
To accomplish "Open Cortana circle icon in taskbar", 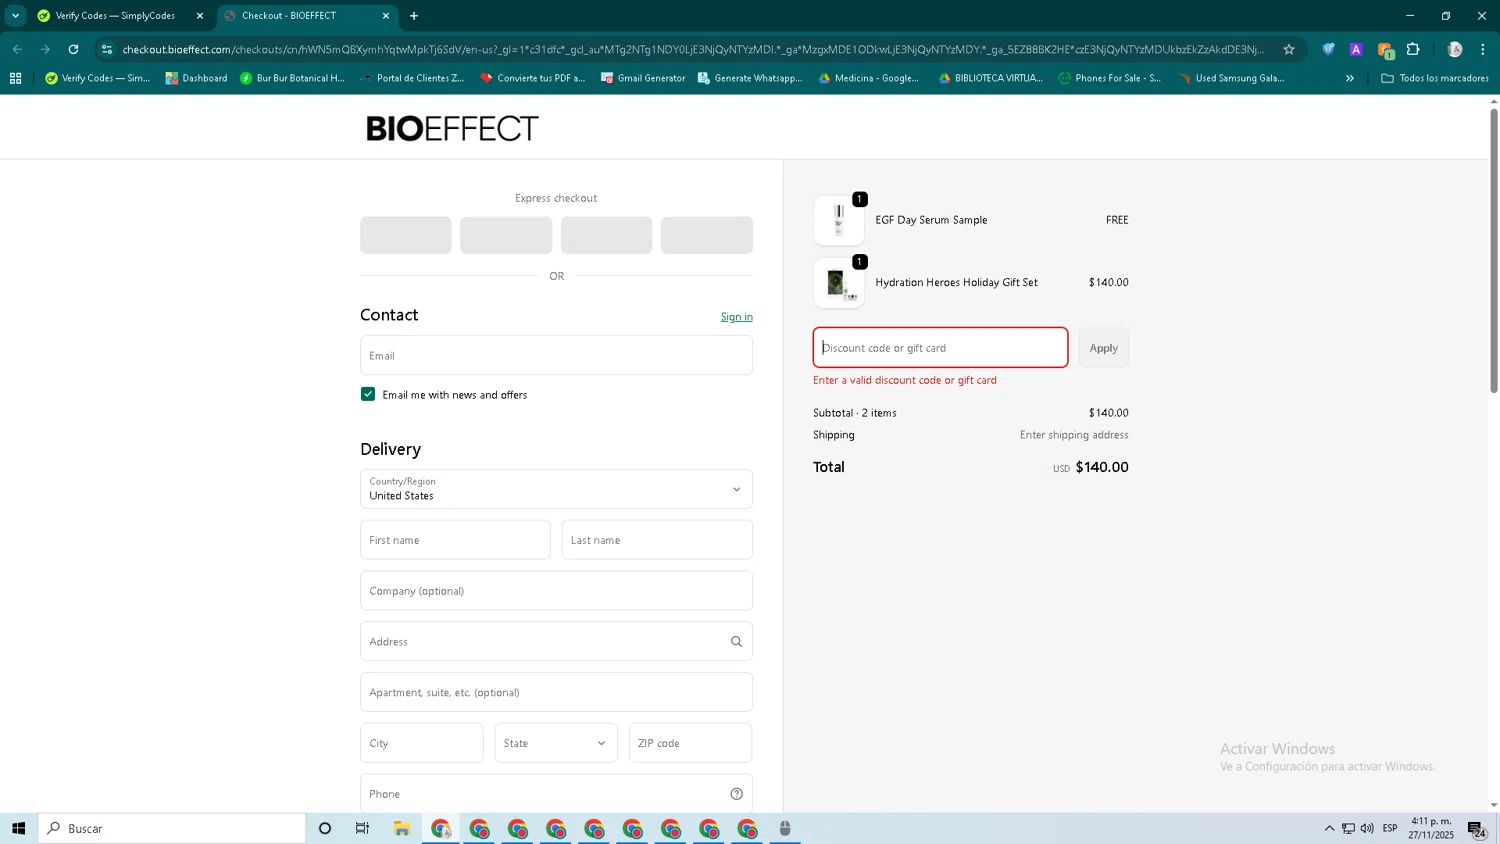I will [325, 828].
